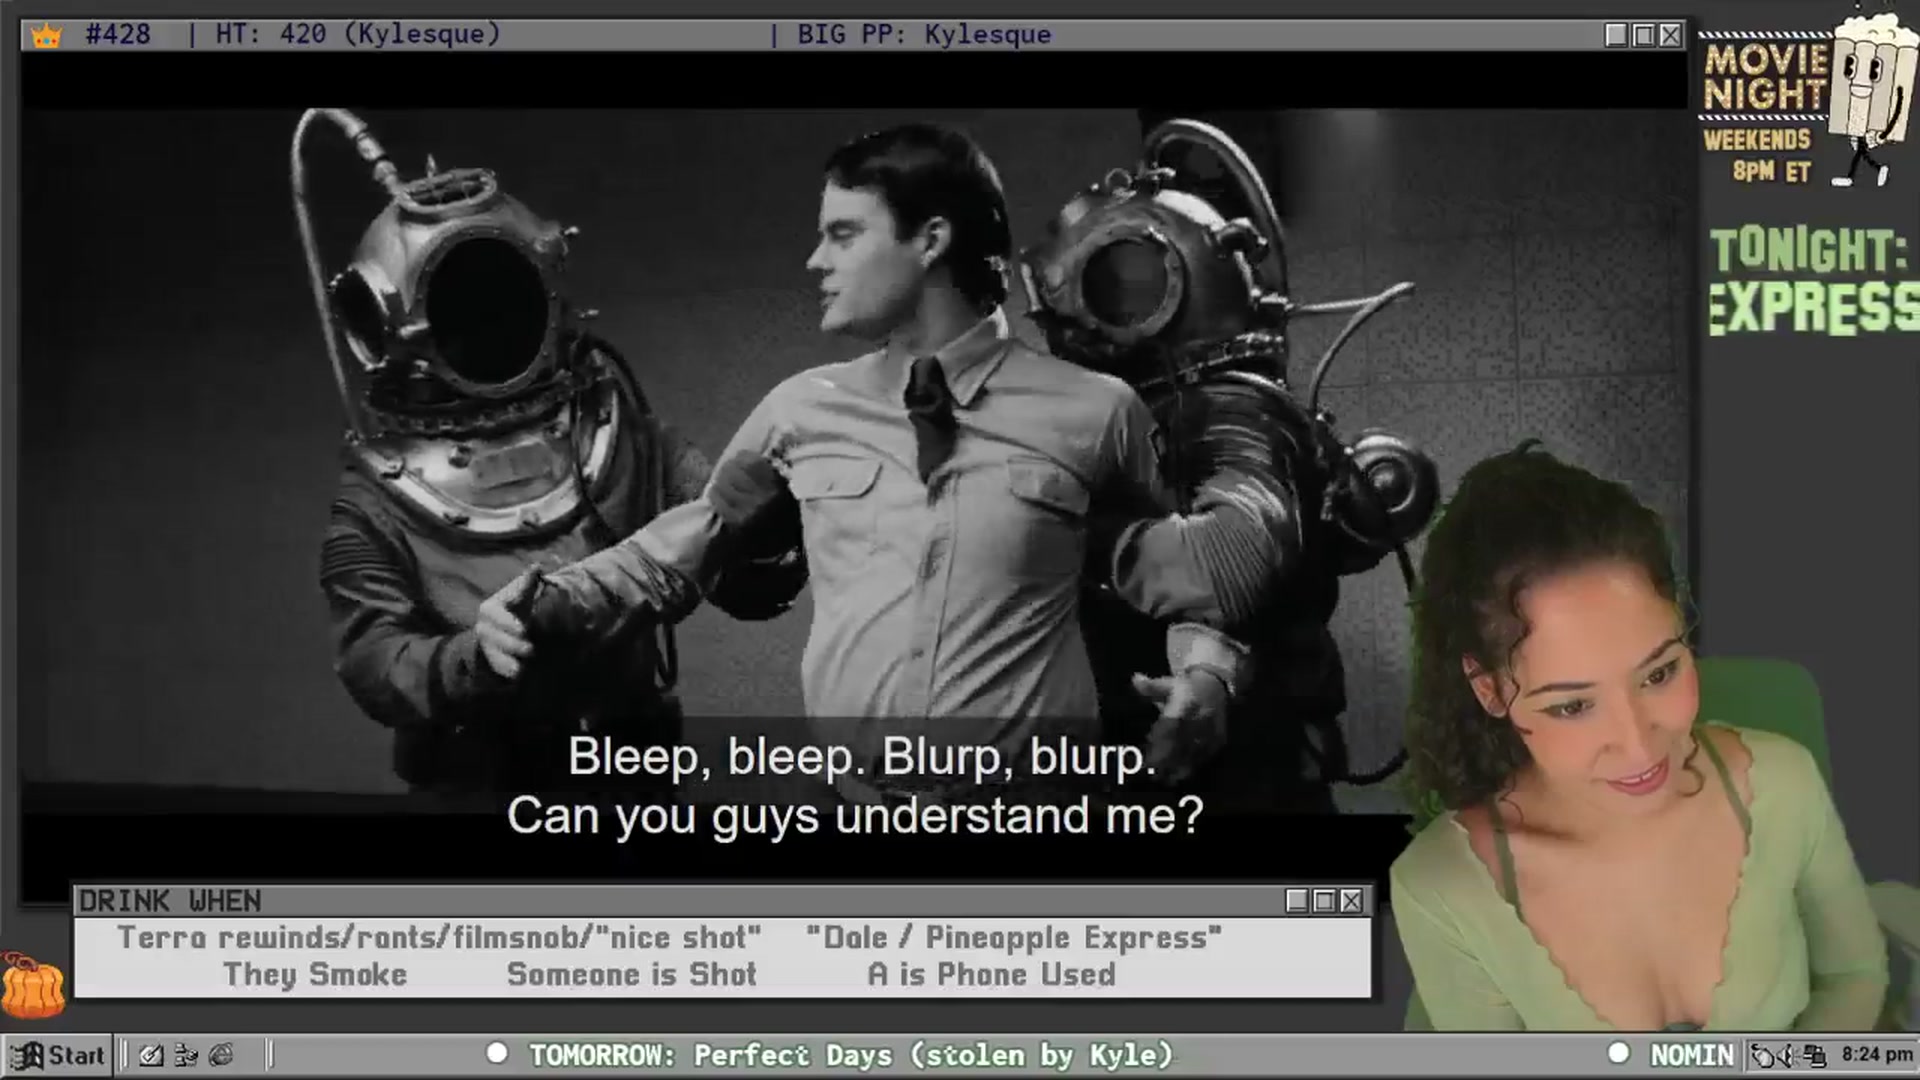Screen dimensions: 1920x1080
Task: Click the 'EXPRESS' title on sidebar
Action: click(x=1814, y=308)
